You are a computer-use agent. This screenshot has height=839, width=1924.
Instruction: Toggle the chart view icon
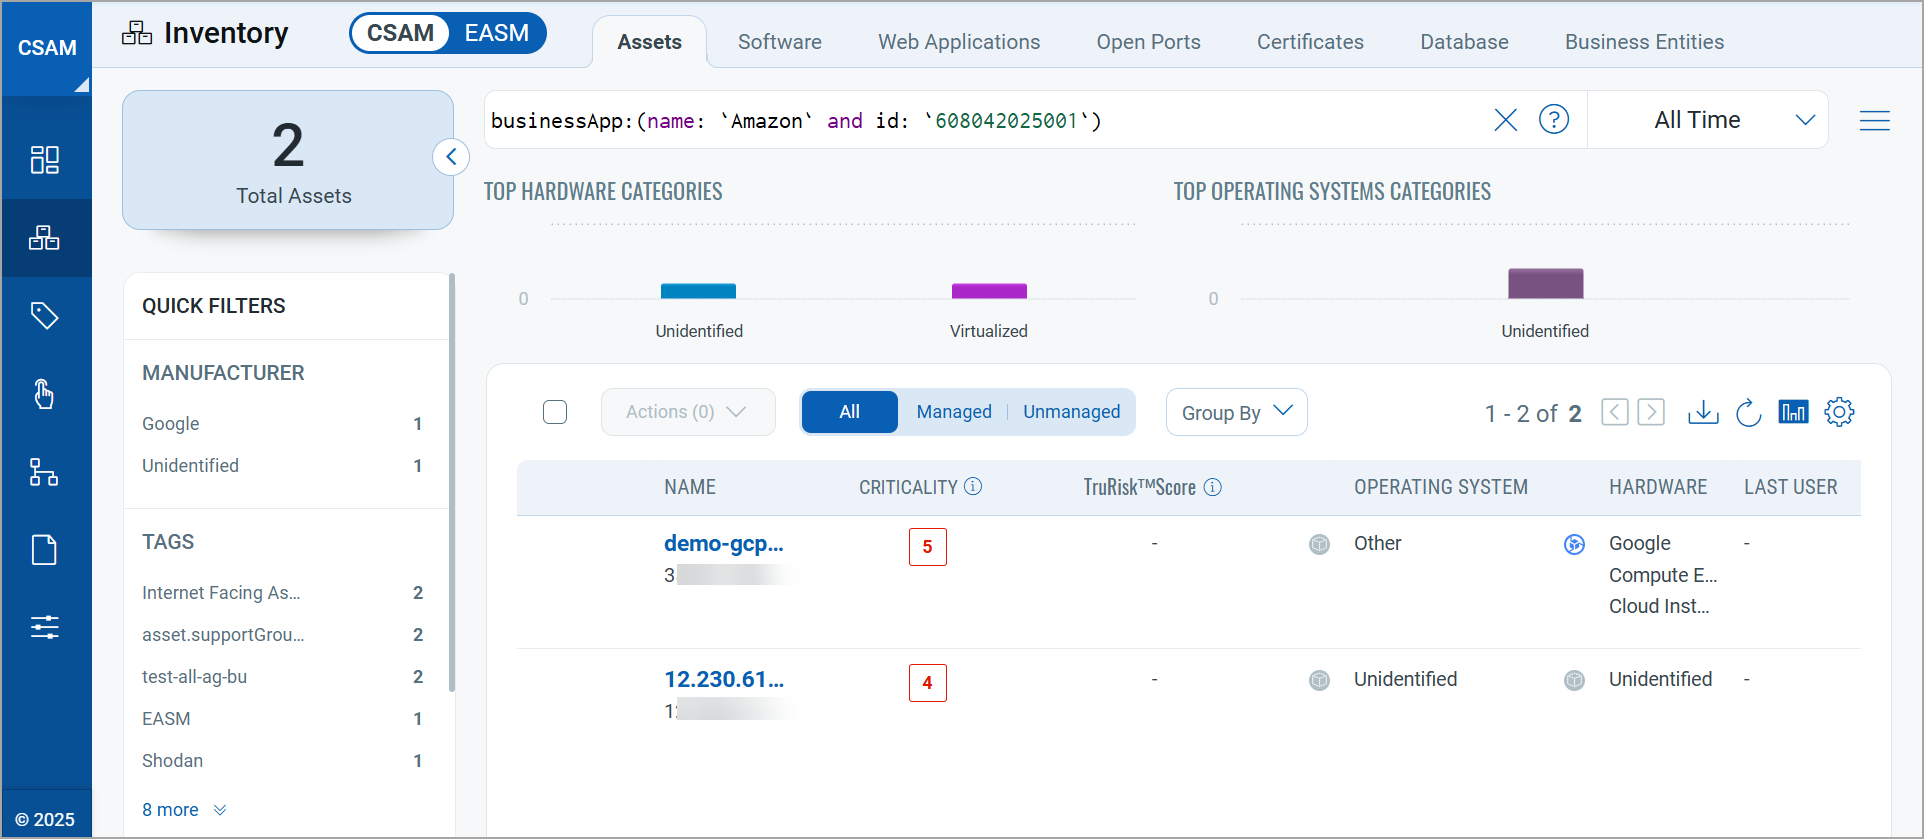[x=1794, y=412]
